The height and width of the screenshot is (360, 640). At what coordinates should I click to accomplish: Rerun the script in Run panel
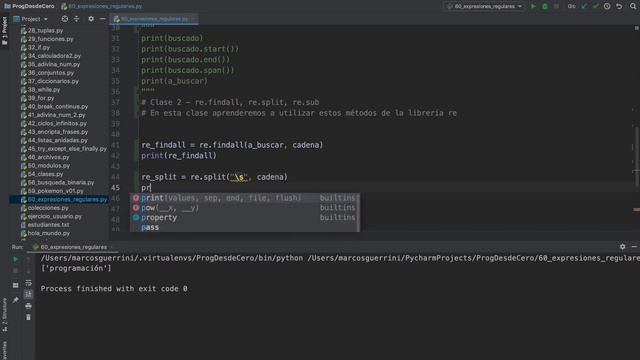(16, 259)
